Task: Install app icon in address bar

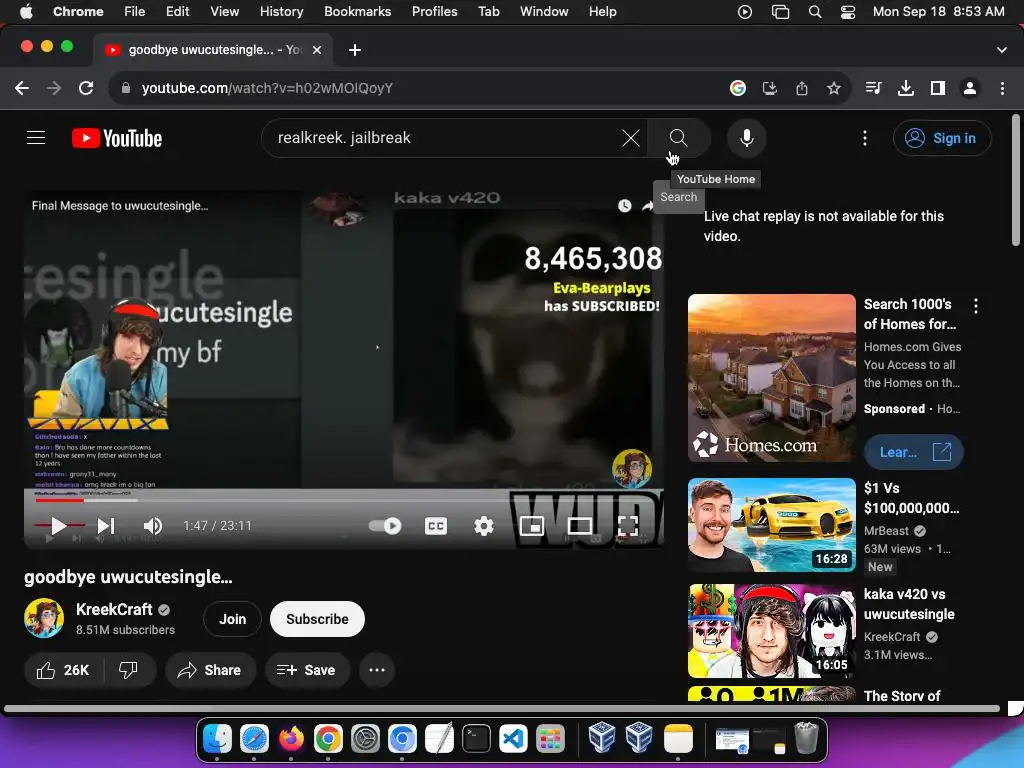Action: (770, 88)
